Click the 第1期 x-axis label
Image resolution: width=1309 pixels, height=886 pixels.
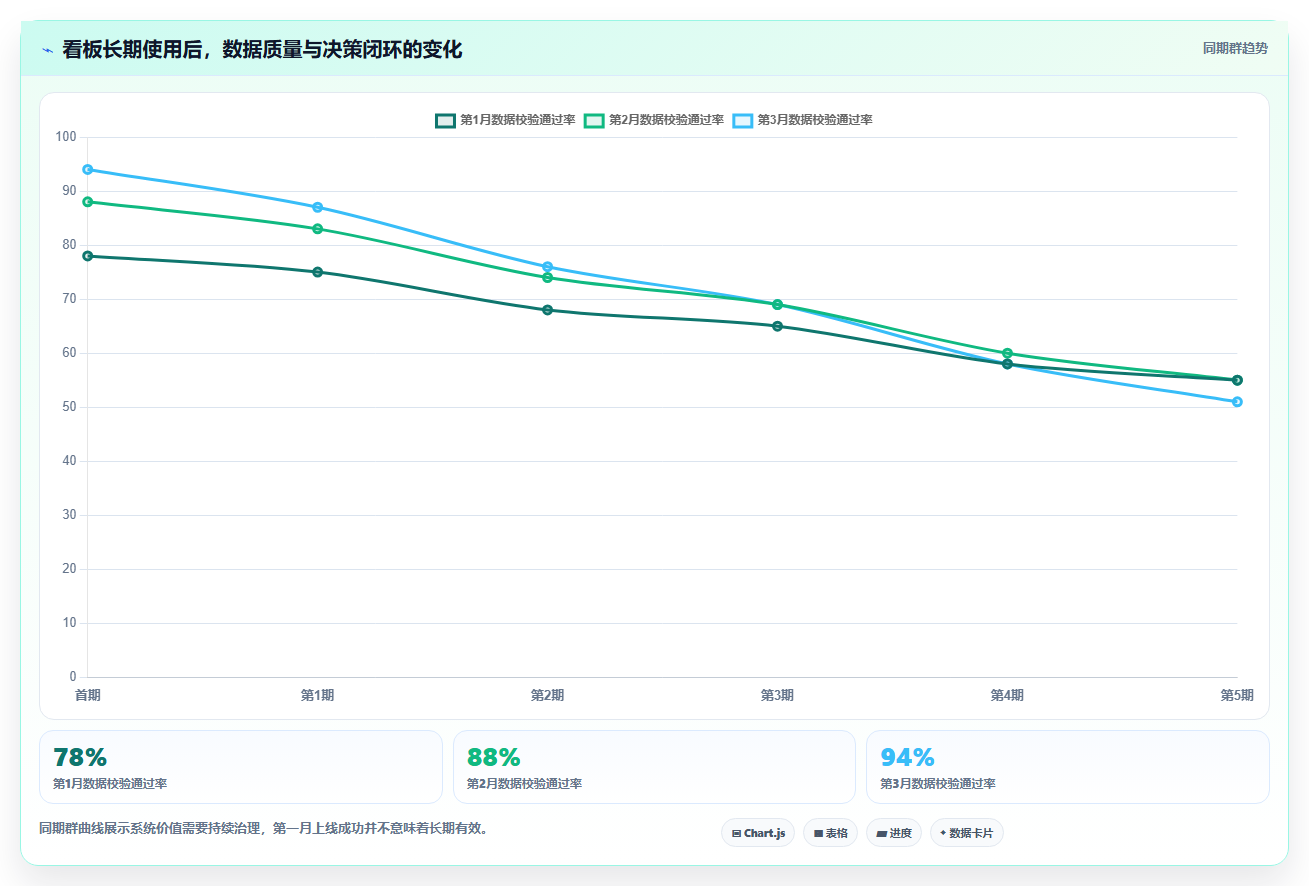pyautogui.click(x=318, y=695)
